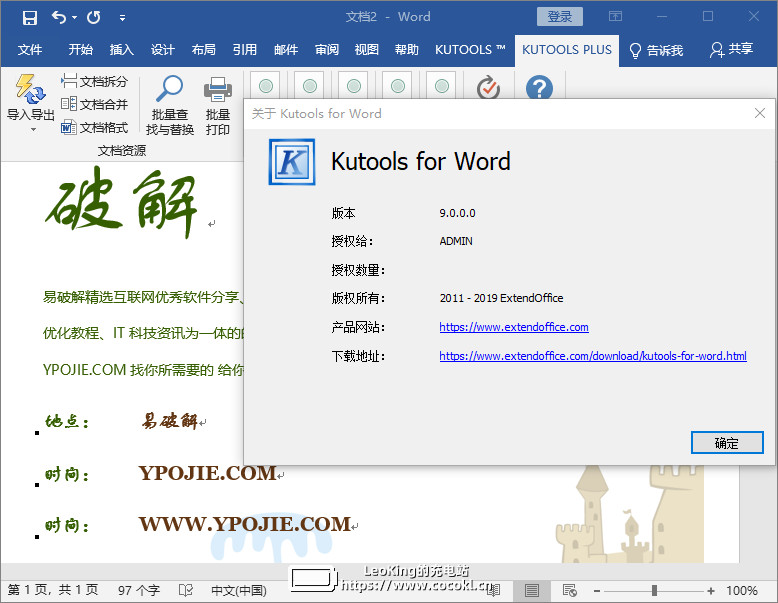Image resolution: width=778 pixels, height=603 pixels.
Task: Switch to Web Layout view icon
Action: (570, 591)
